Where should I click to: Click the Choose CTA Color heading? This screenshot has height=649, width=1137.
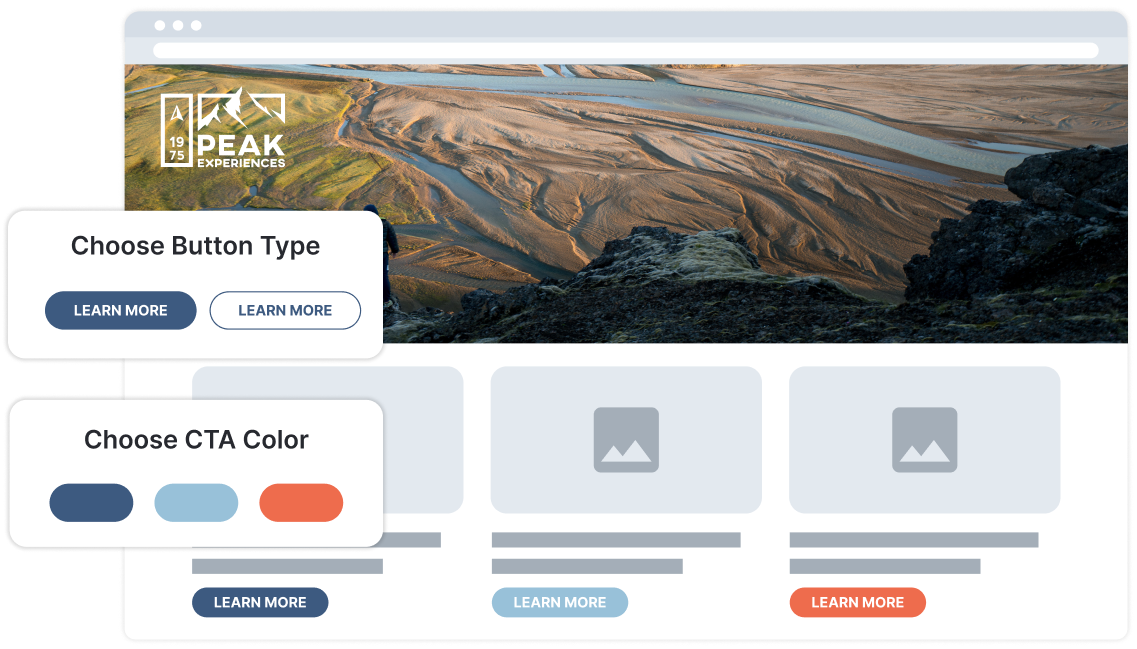[196, 439]
